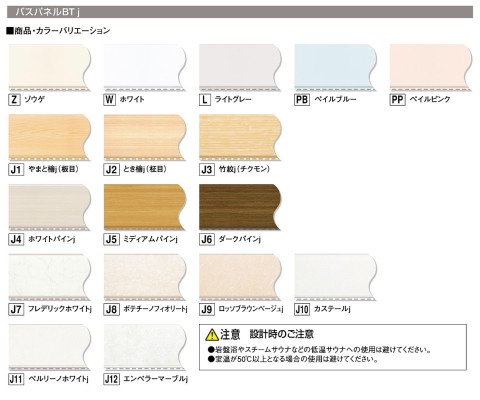Viewport: 480px width, 400px height.
Task: Click the J11 ベルリーノホワイト swatch
Action: pos(49,347)
